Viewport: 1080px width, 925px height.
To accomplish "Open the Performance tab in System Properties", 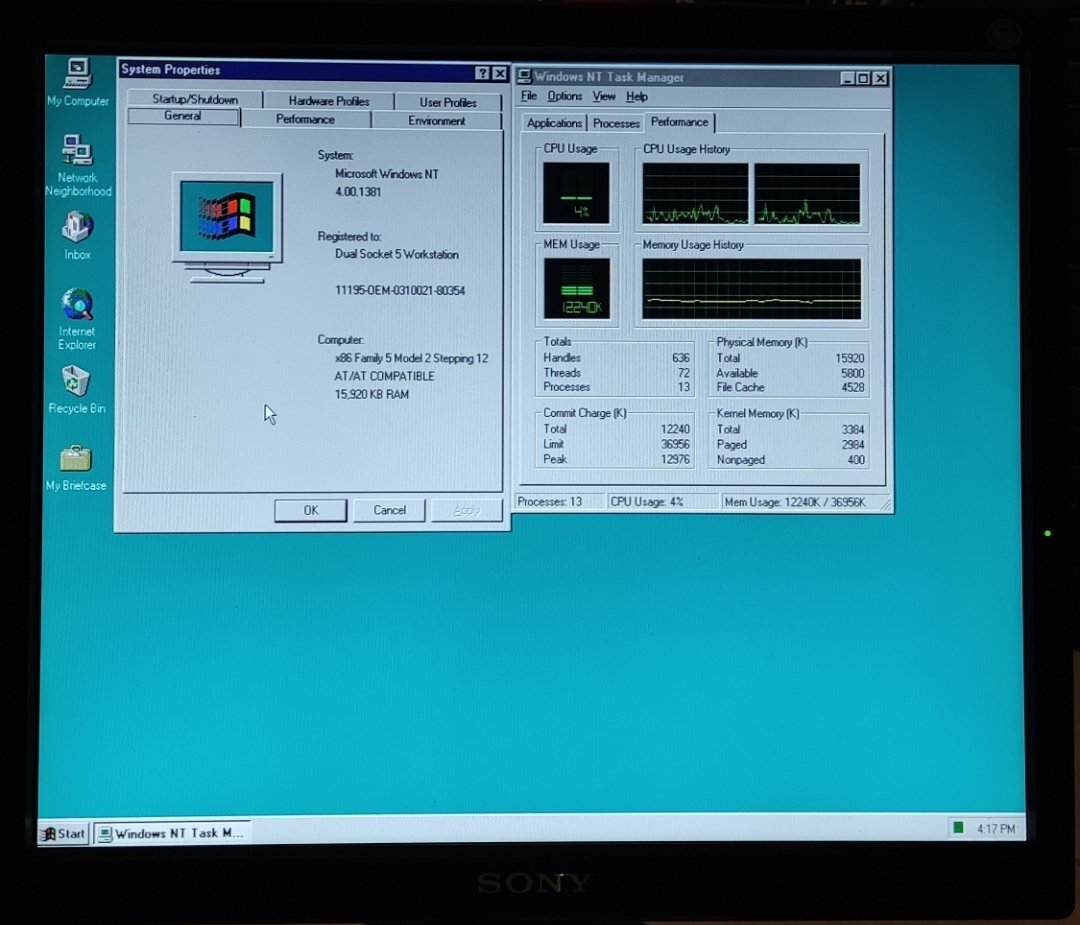I will pos(305,119).
